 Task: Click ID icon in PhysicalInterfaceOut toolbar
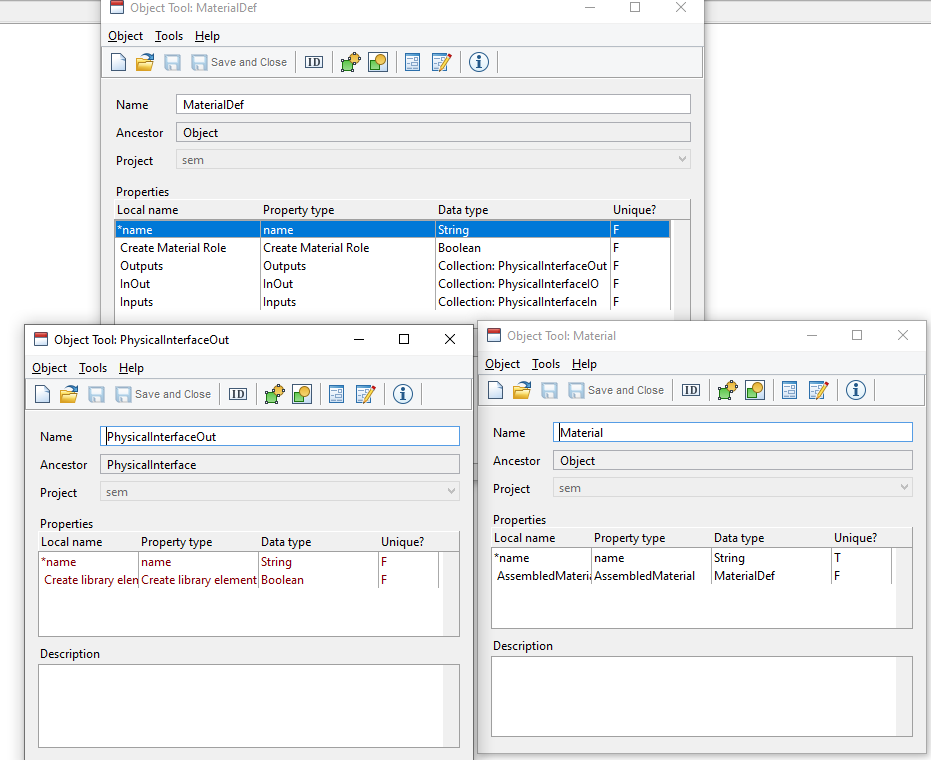click(238, 394)
